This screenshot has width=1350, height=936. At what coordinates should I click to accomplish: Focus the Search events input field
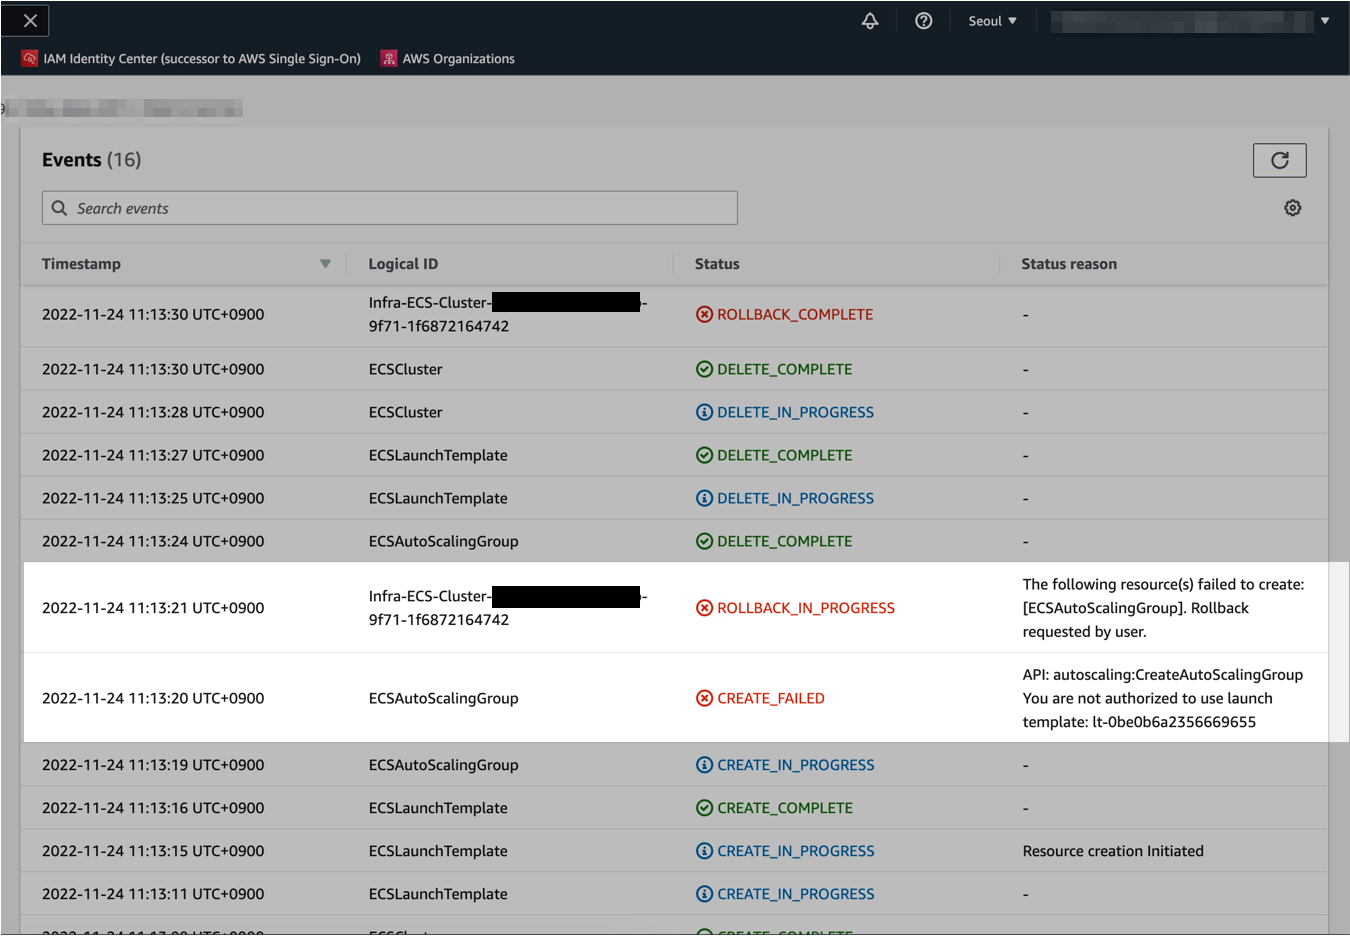(x=400, y=208)
